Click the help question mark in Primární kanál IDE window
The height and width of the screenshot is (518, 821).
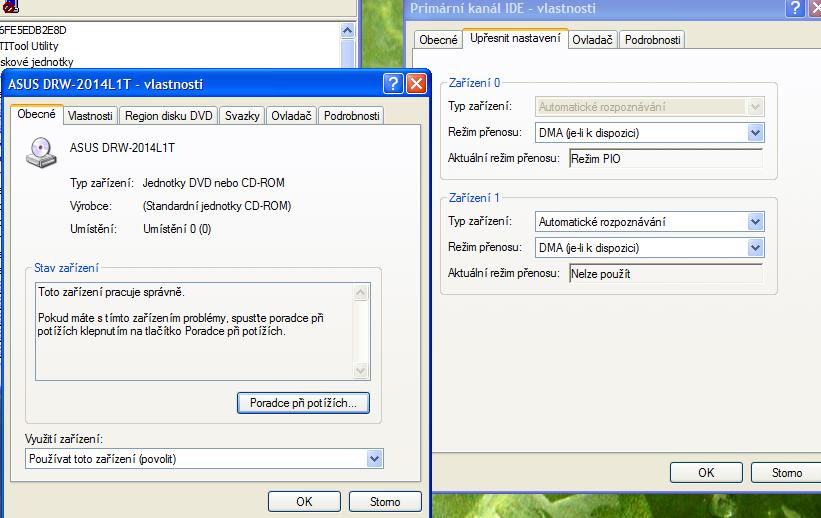pyautogui.click(x=795, y=8)
